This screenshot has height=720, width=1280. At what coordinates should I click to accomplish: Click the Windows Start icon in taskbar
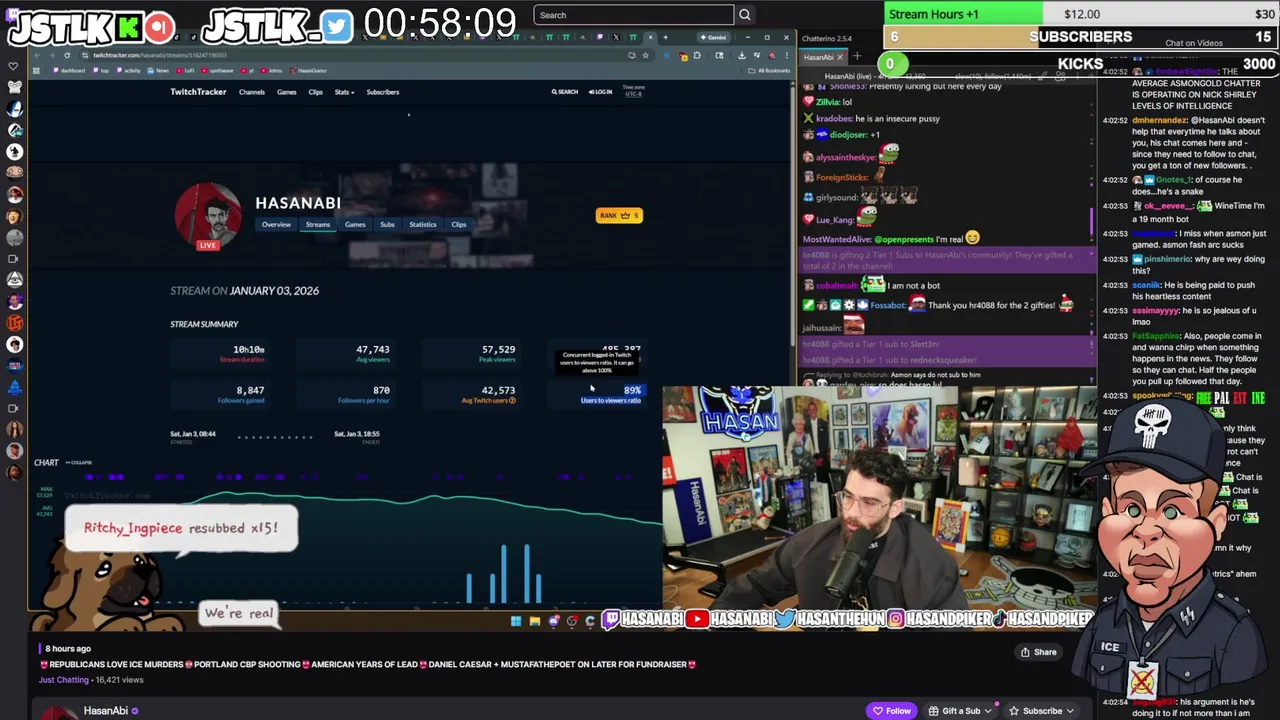click(516, 621)
